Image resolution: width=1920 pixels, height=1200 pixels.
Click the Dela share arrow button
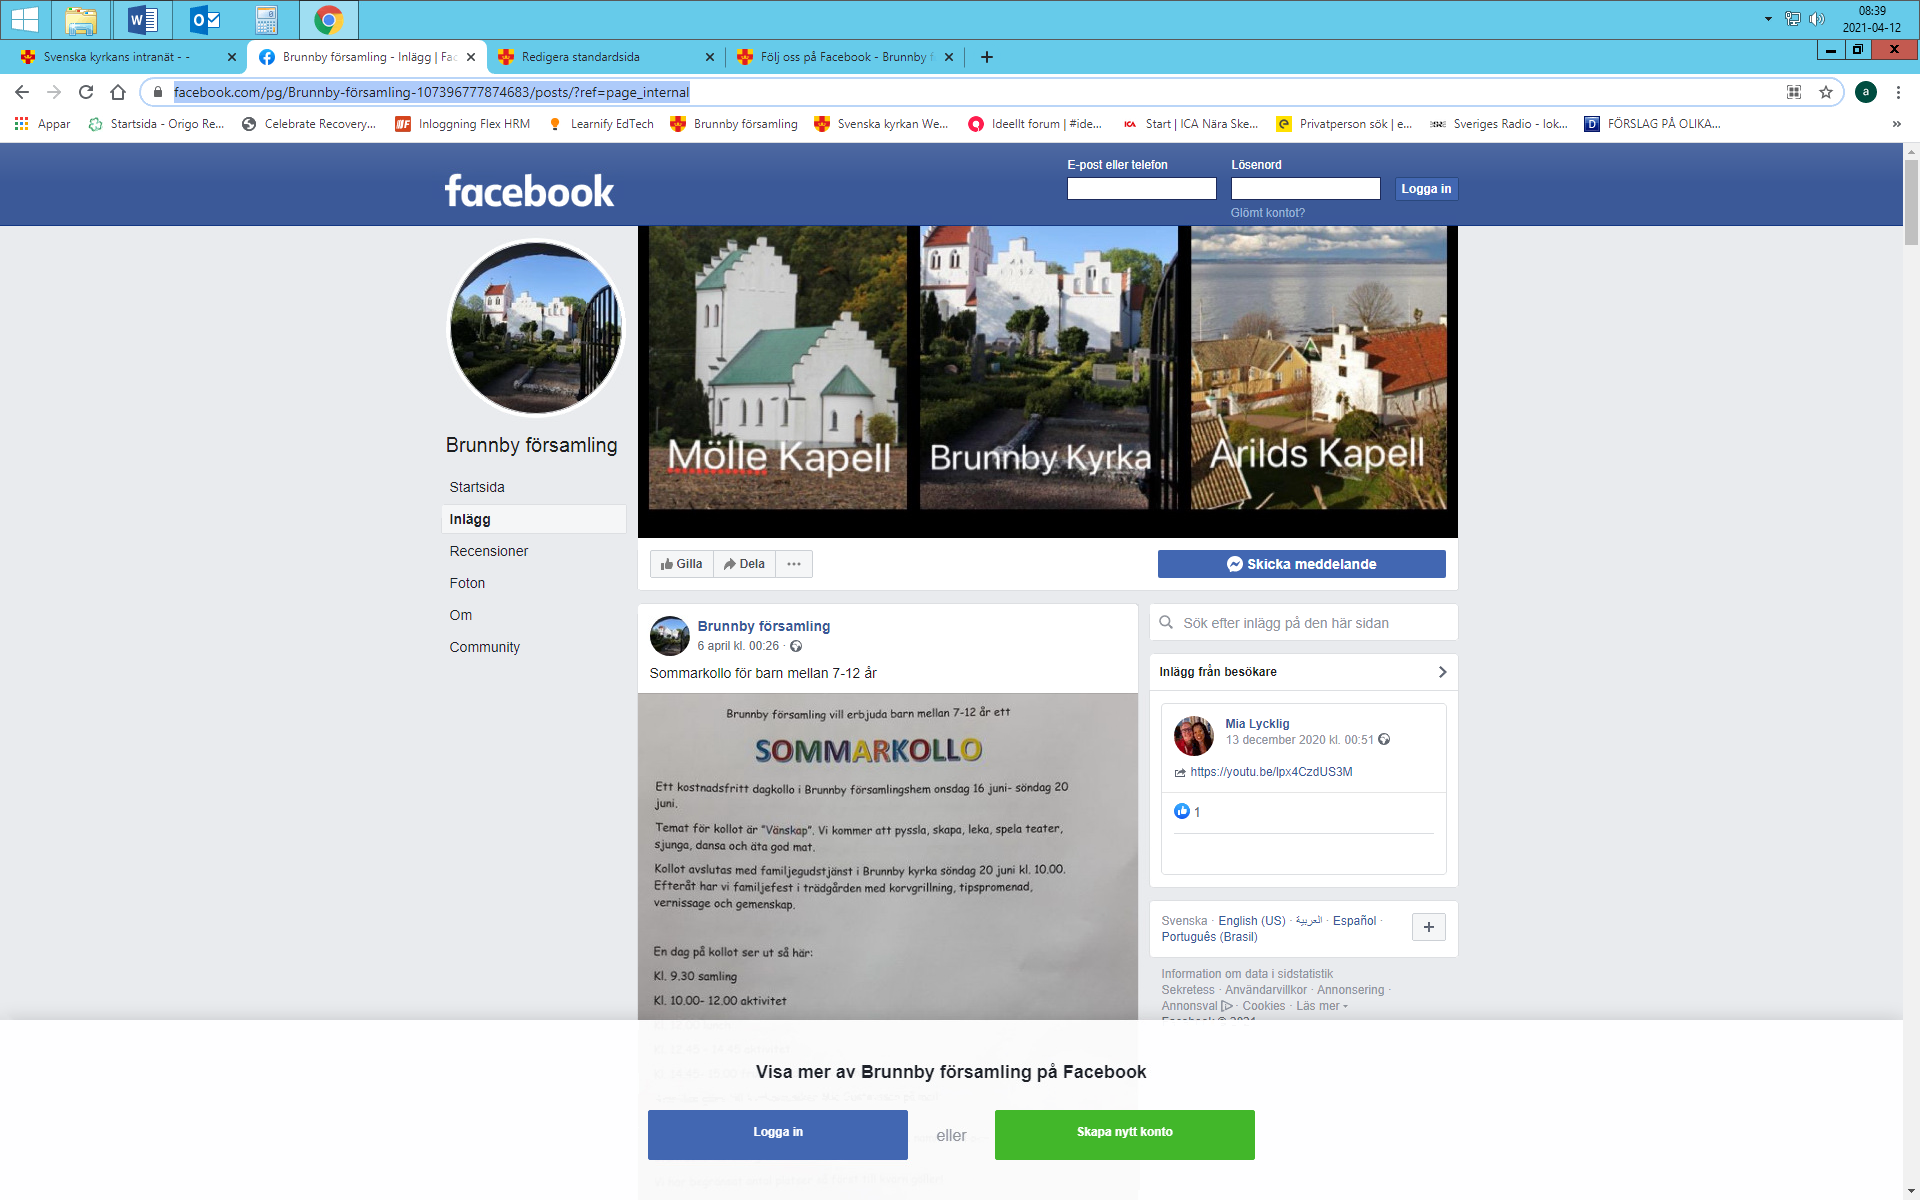(x=745, y=564)
